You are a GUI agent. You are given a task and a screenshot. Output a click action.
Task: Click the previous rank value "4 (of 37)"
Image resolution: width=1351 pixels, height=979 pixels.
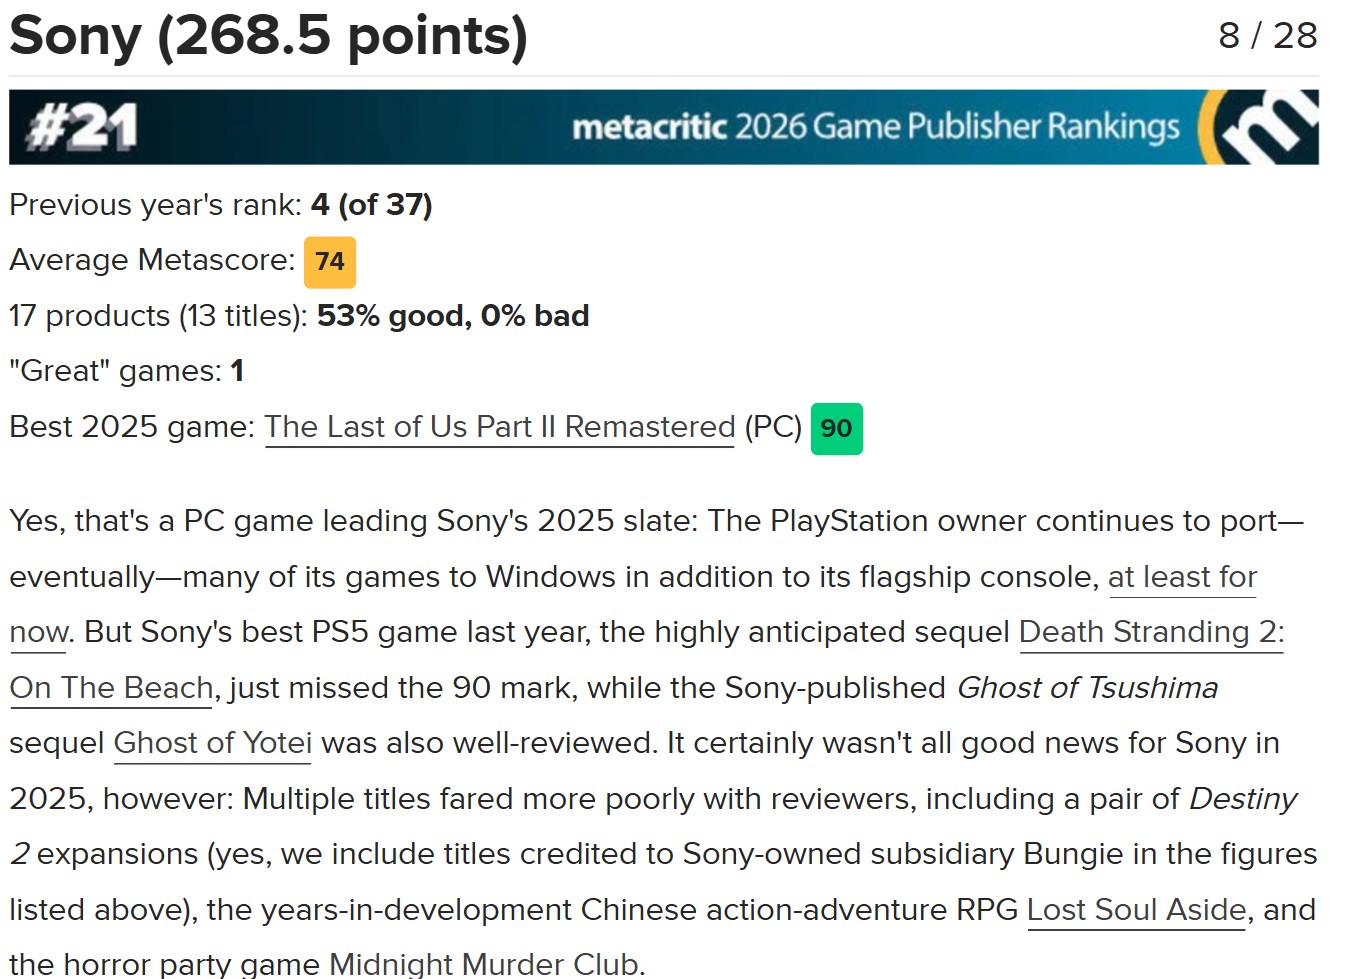pyautogui.click(x=371, y=205)
